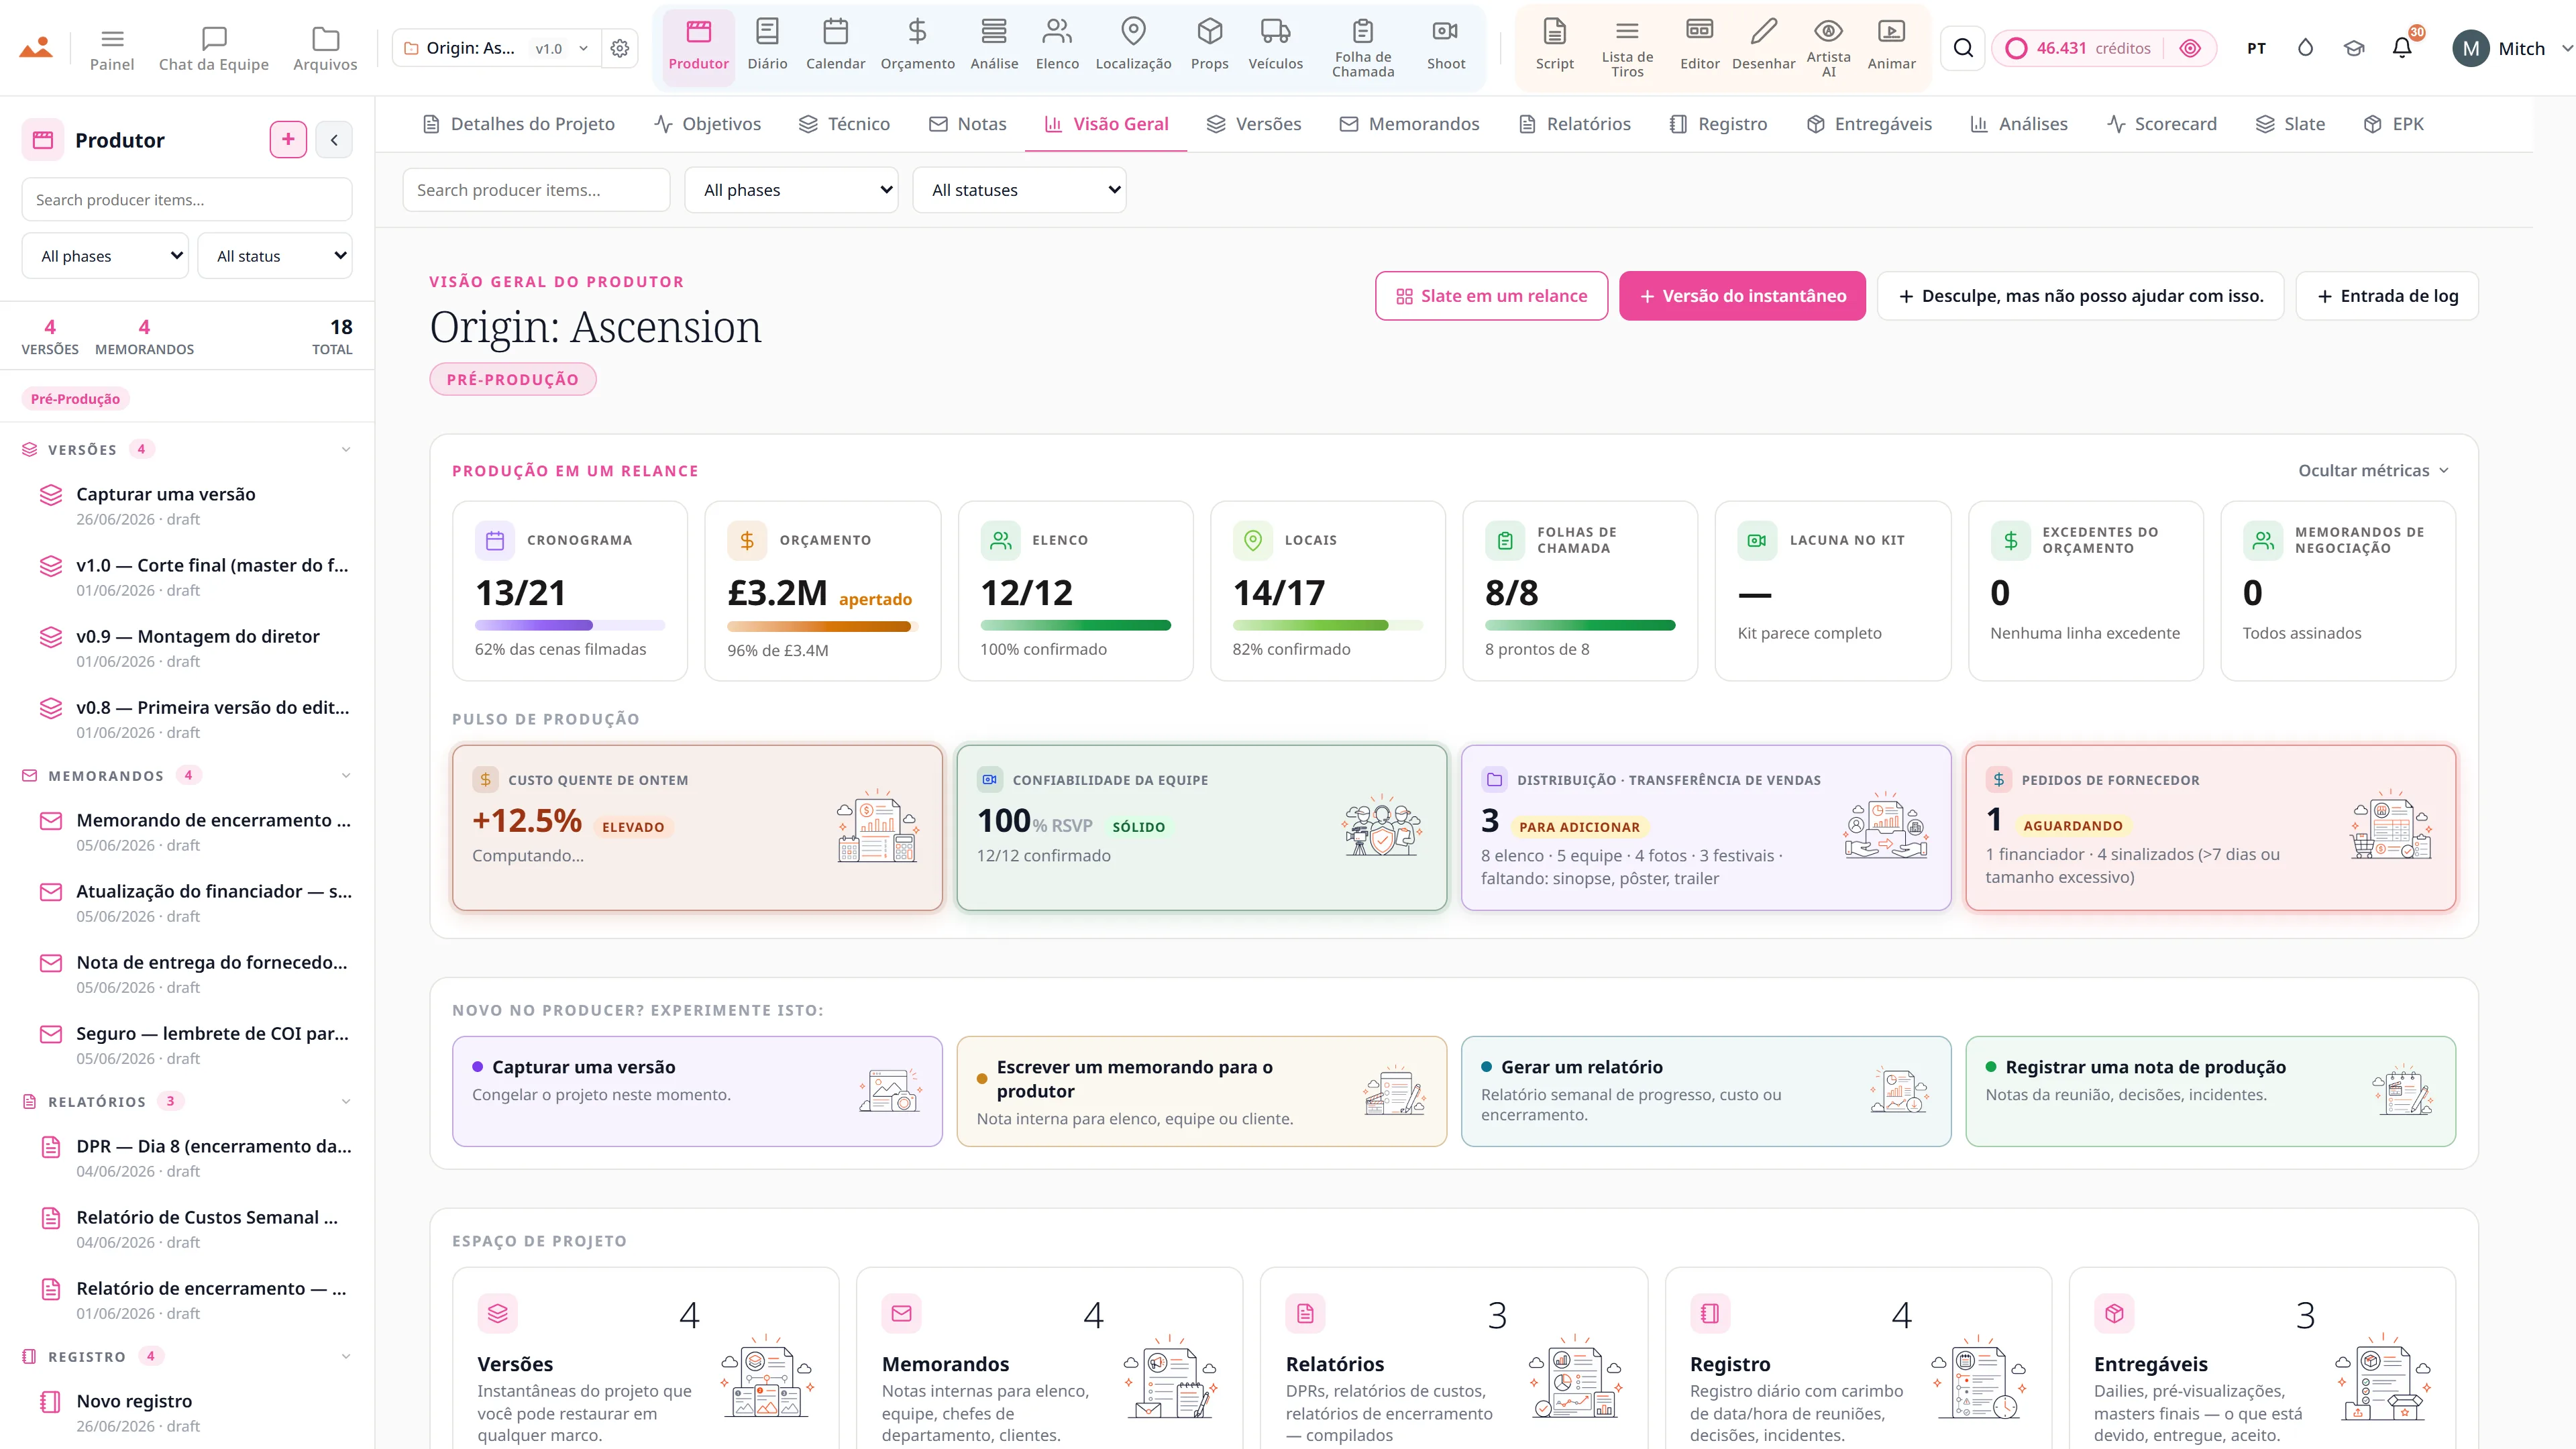Toggle credits visibility eye icon
The width and height of the screenshot is (2576, 1449).
coord(2190,48)
